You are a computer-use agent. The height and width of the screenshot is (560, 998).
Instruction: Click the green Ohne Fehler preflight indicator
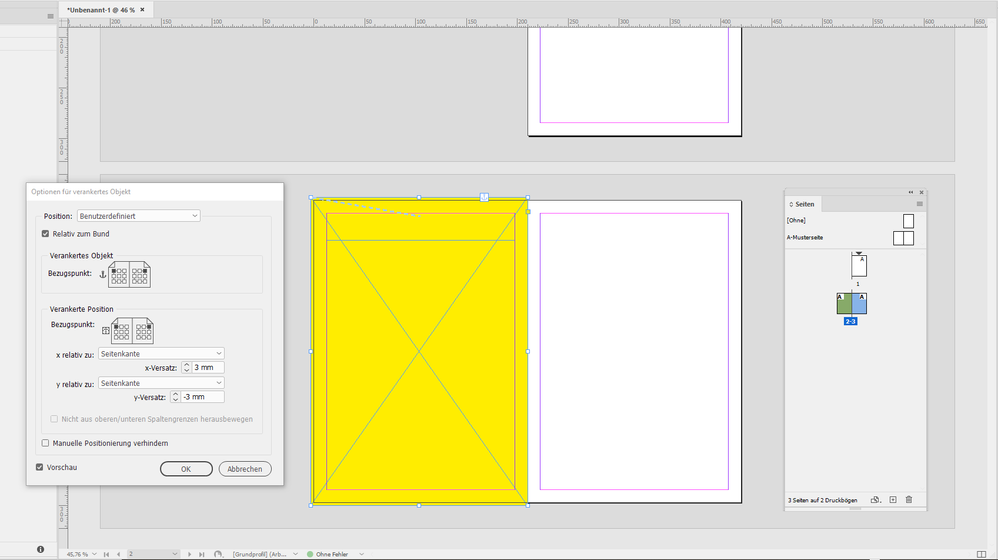tap(310, 554)
